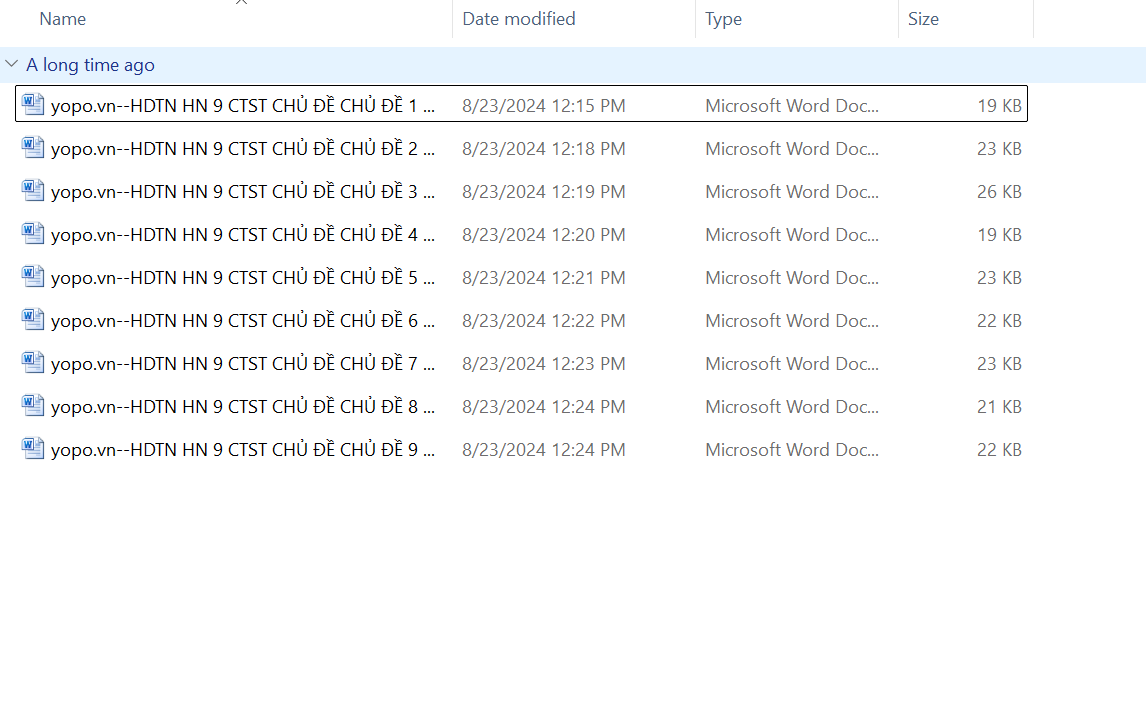Click Word icon of CHỦ ĐỀ 2 file

(33, 148)
